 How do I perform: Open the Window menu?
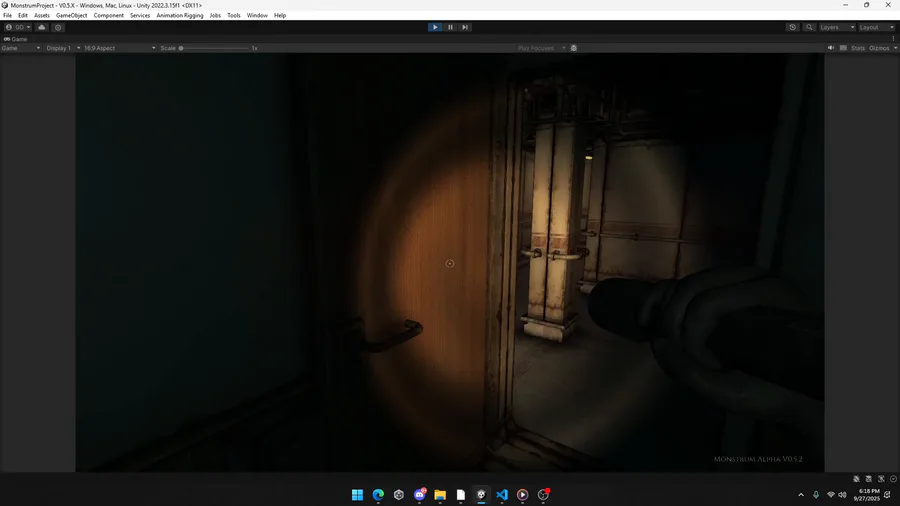tap(257, 15)
